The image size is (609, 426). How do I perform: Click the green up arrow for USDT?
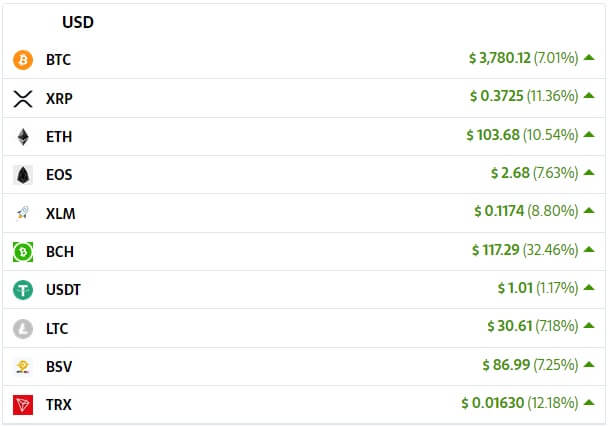click(x=589, y=287)
